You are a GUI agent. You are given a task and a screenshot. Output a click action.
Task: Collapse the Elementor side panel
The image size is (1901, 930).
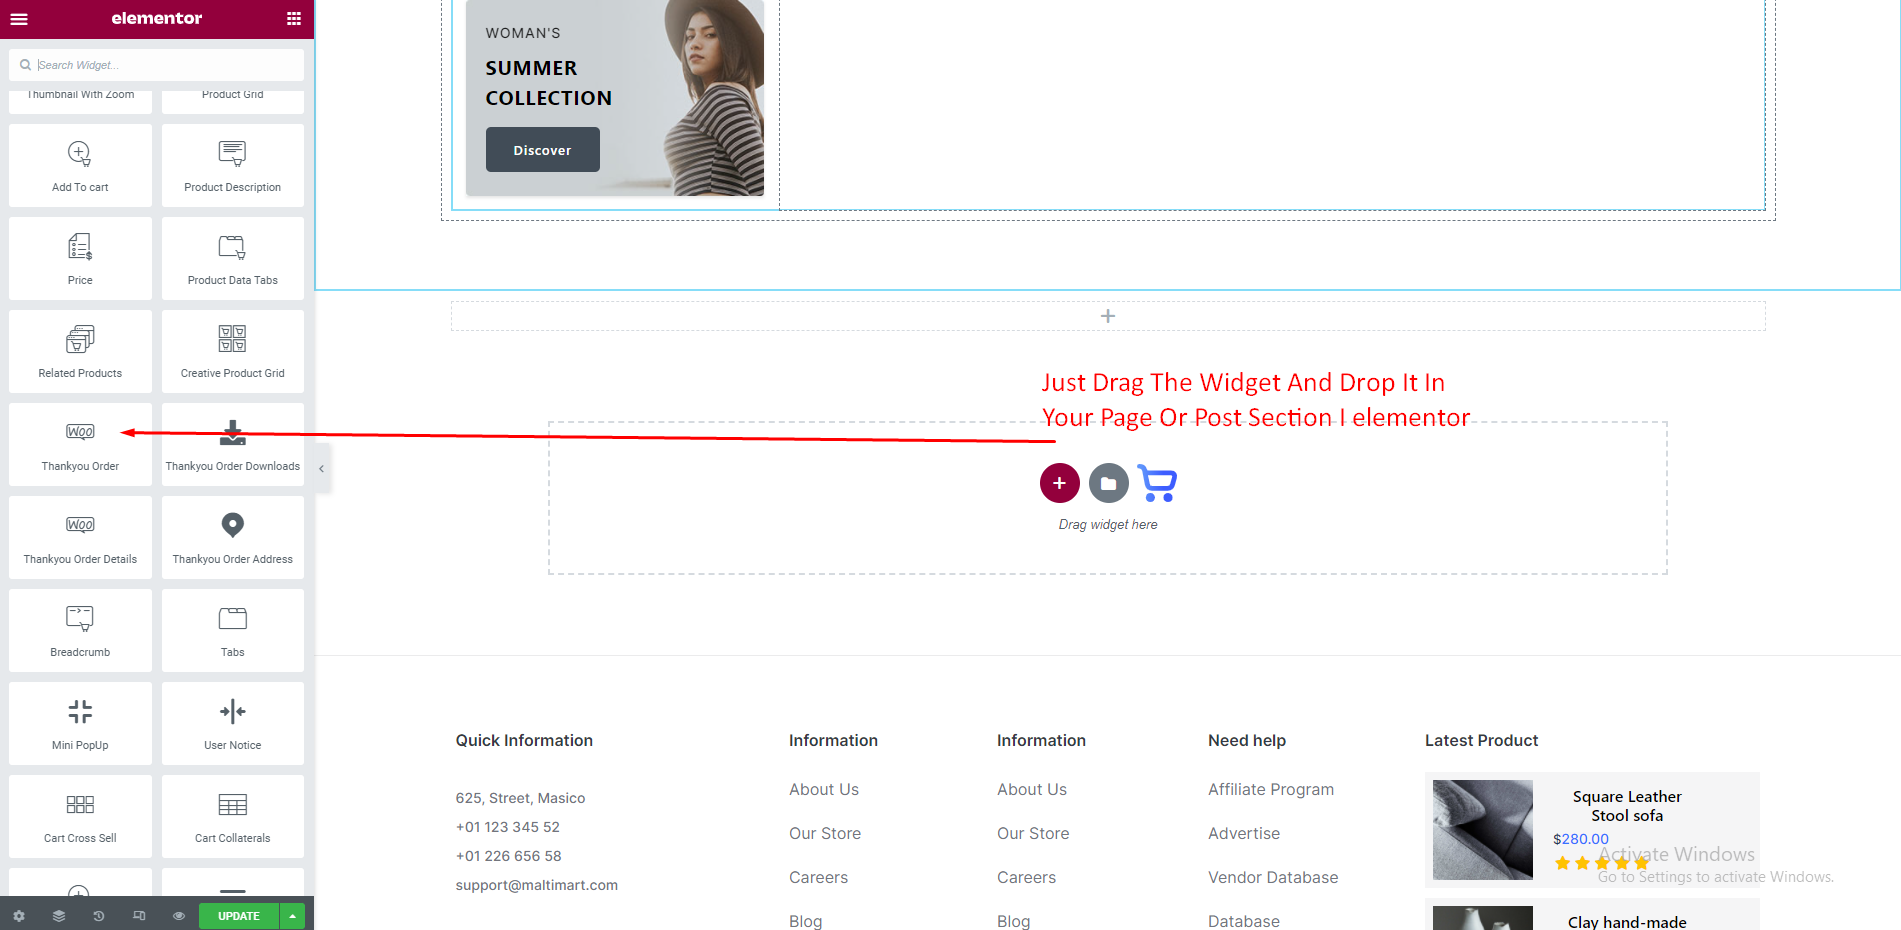(x=321, y=468)
